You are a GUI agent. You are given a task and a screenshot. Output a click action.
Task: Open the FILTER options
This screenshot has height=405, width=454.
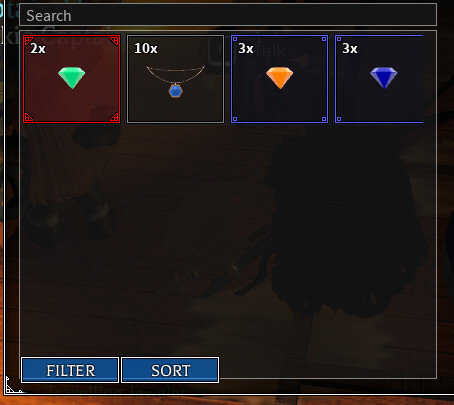click(x=70, y=370)
